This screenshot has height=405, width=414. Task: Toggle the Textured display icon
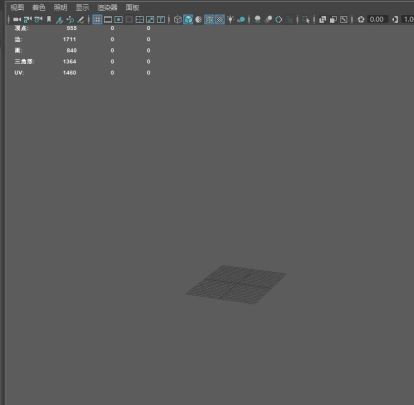[220, 20]
